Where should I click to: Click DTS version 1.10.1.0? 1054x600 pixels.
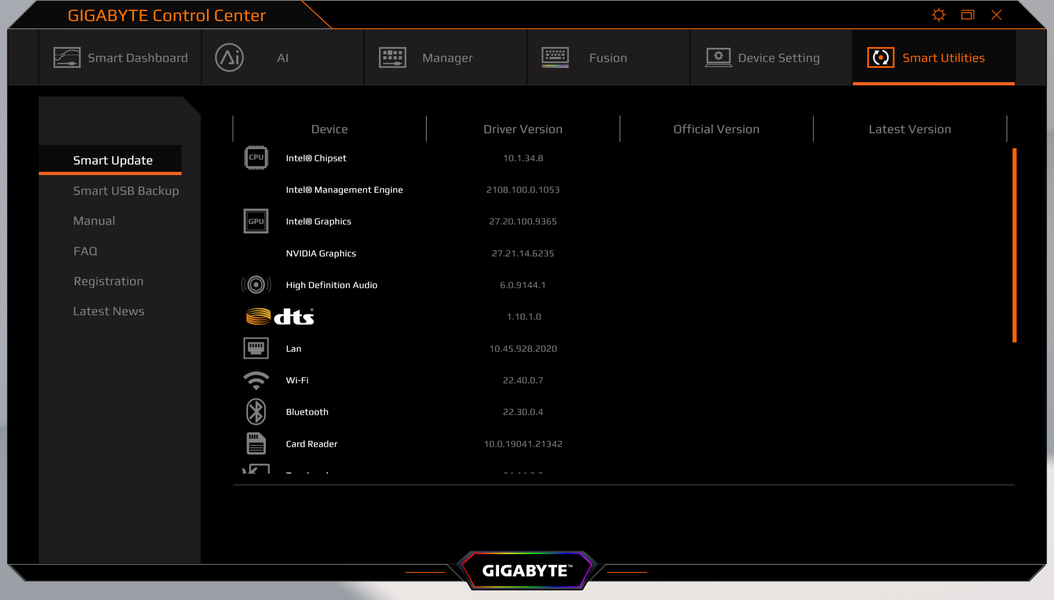[x=524, y=316]
